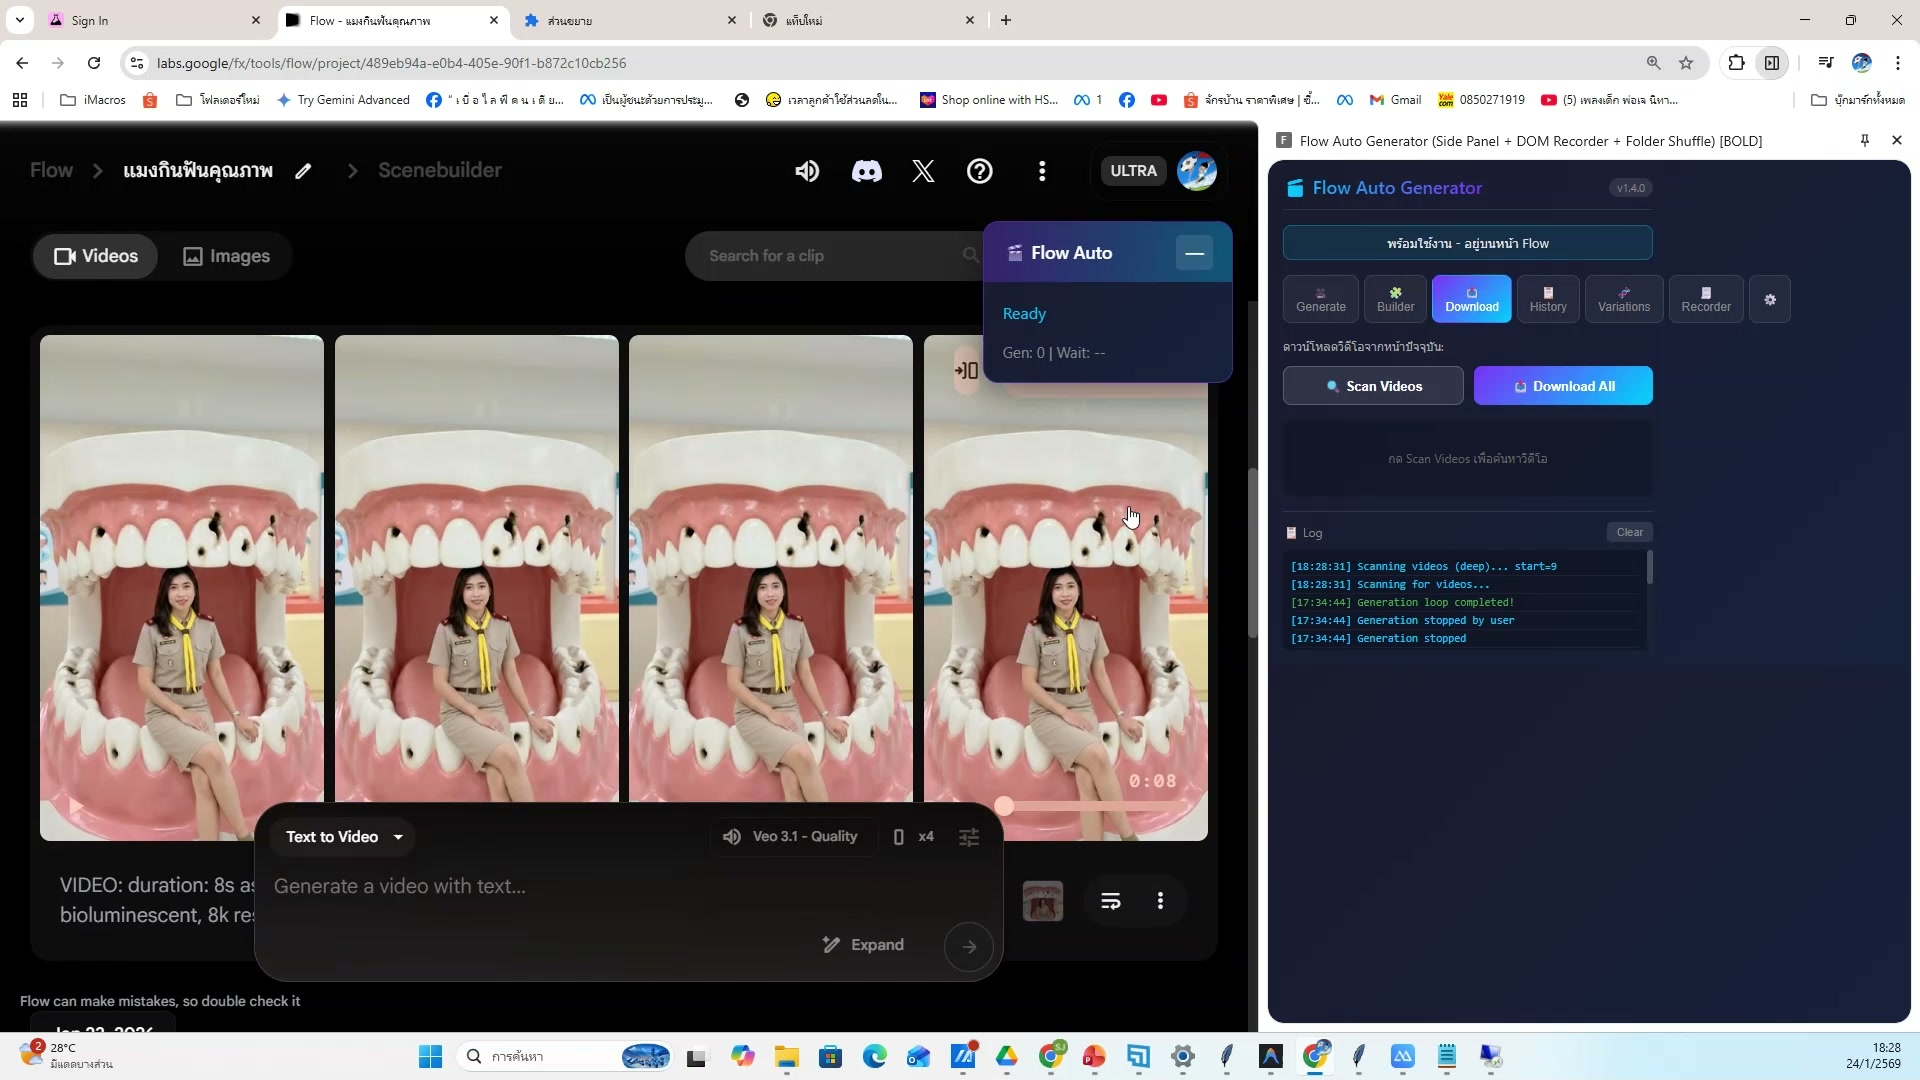Screen dimensions: 1920x1080
Task: Click the video playback progress slider handle
Action: [x=1004, y=807]
